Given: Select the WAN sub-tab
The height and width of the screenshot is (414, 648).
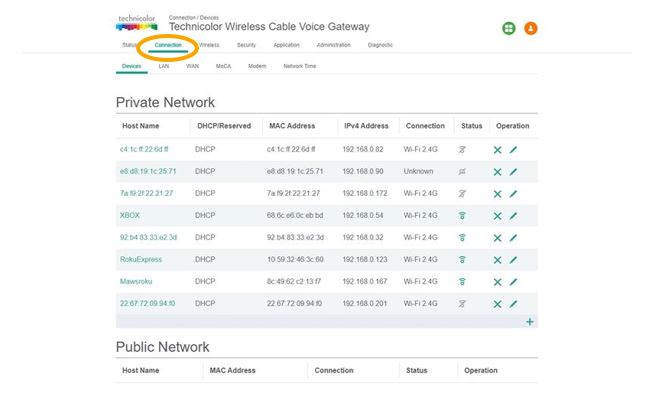Looking at the screenshot, I should [x=191, y=66].
